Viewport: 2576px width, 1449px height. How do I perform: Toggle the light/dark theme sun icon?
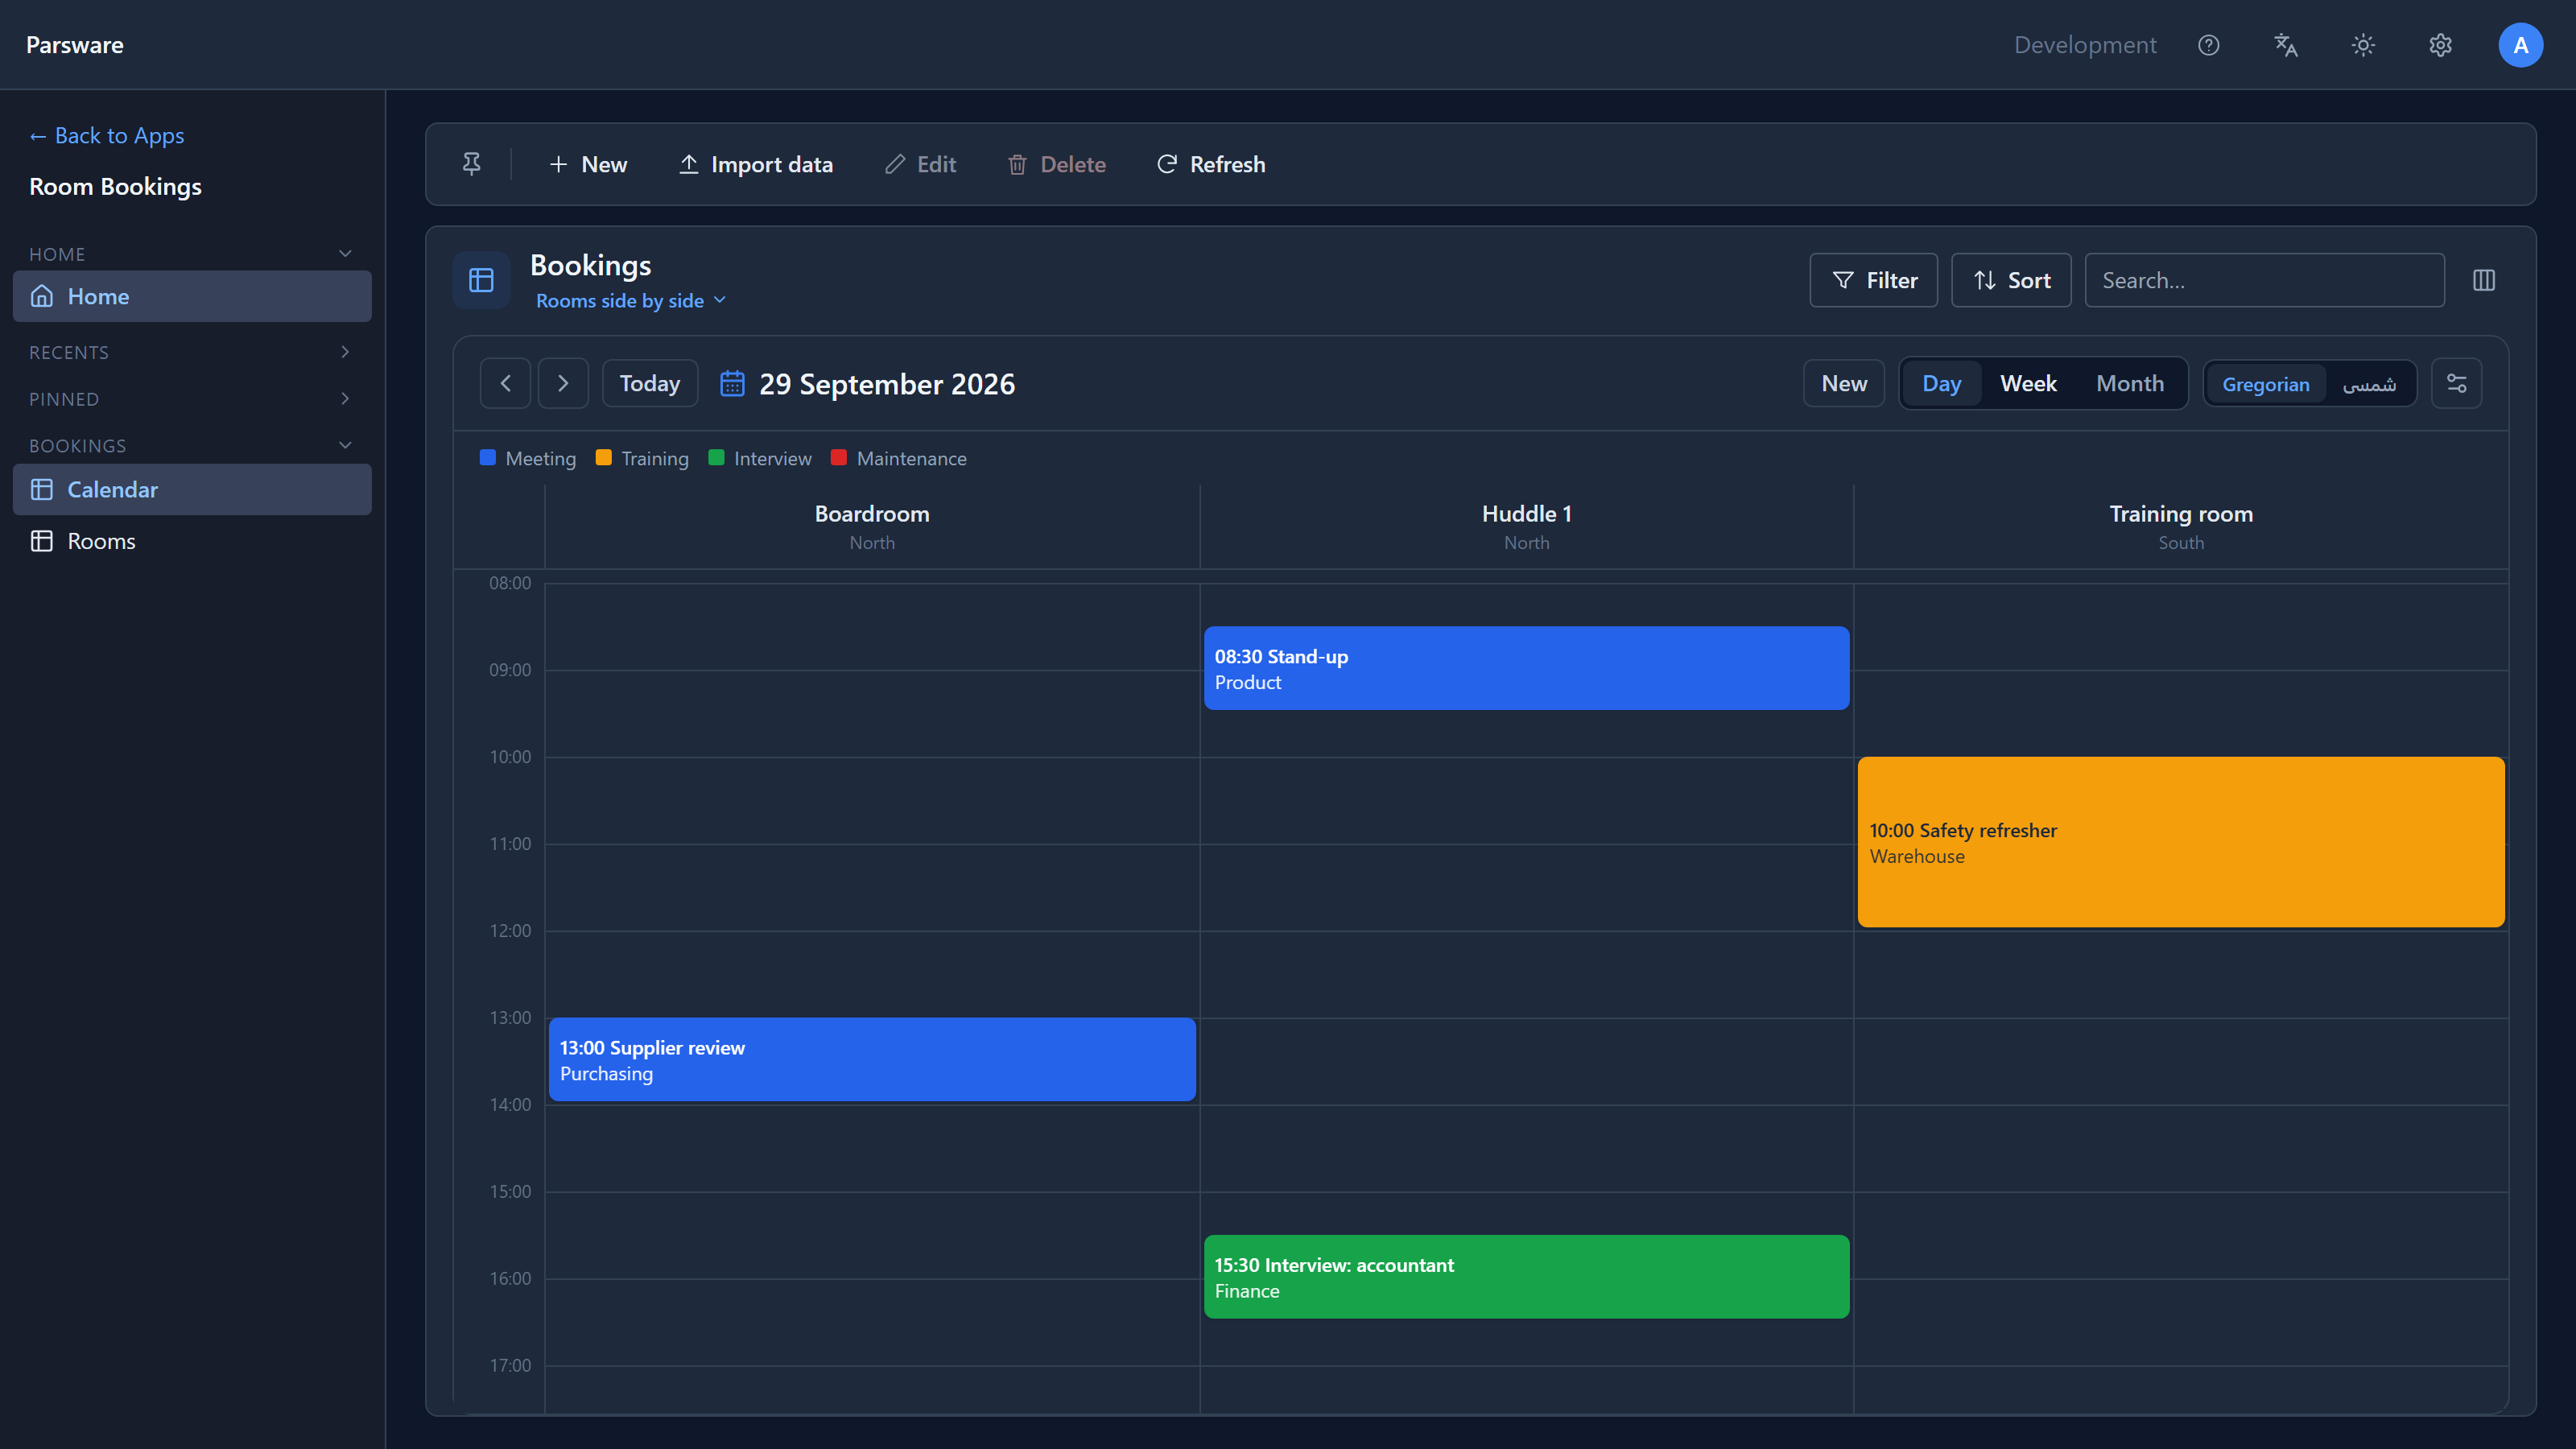point(2363,45)
